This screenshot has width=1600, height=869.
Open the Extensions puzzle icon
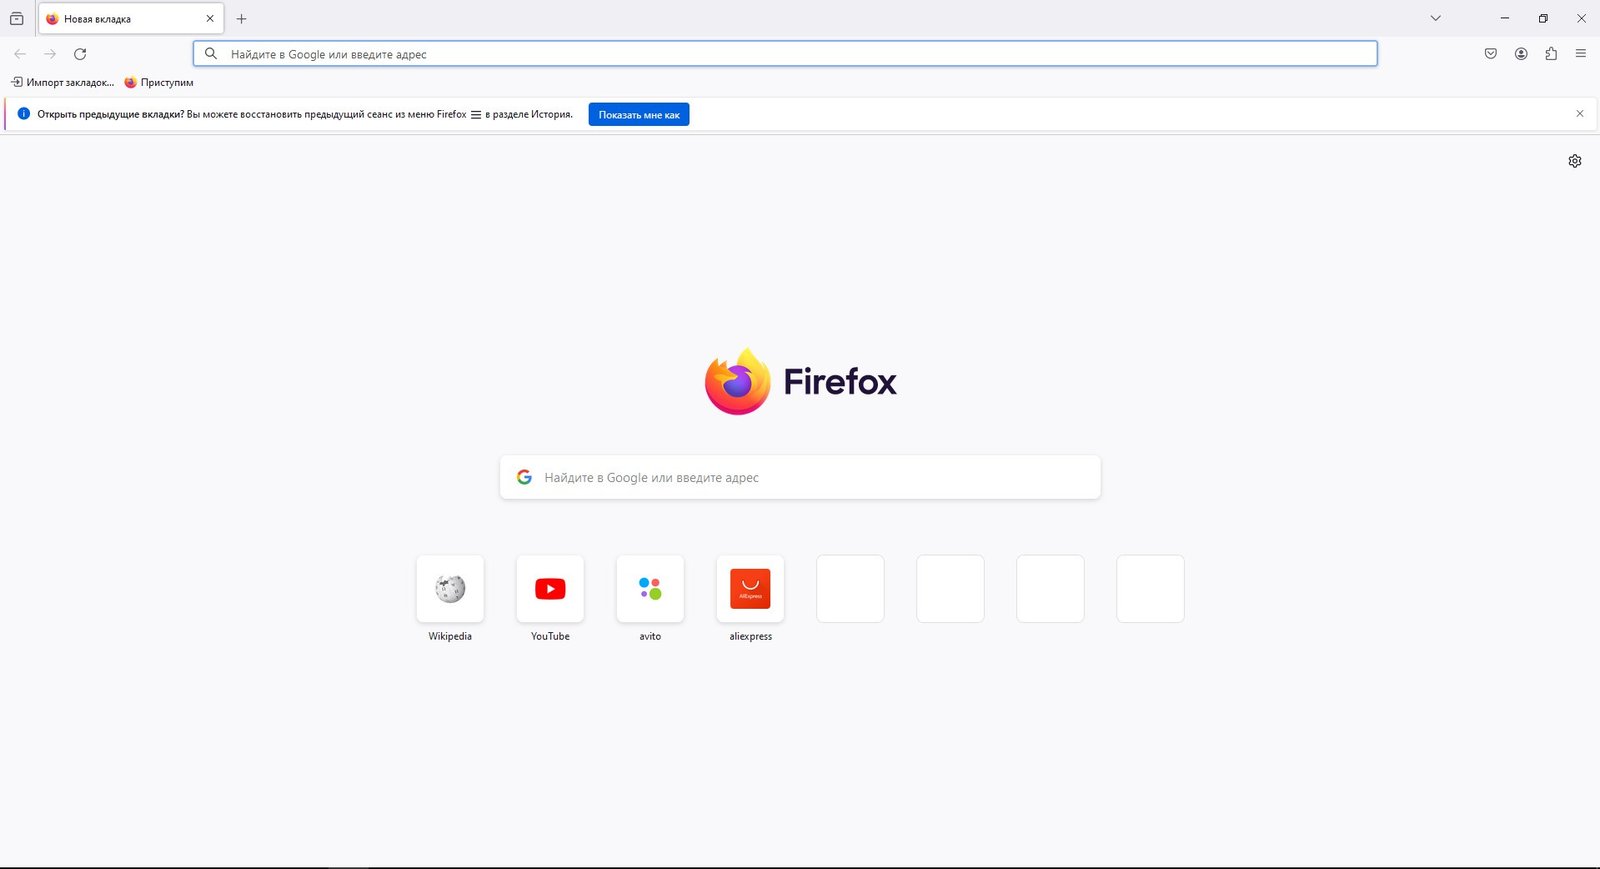[x=1550, y=54]
